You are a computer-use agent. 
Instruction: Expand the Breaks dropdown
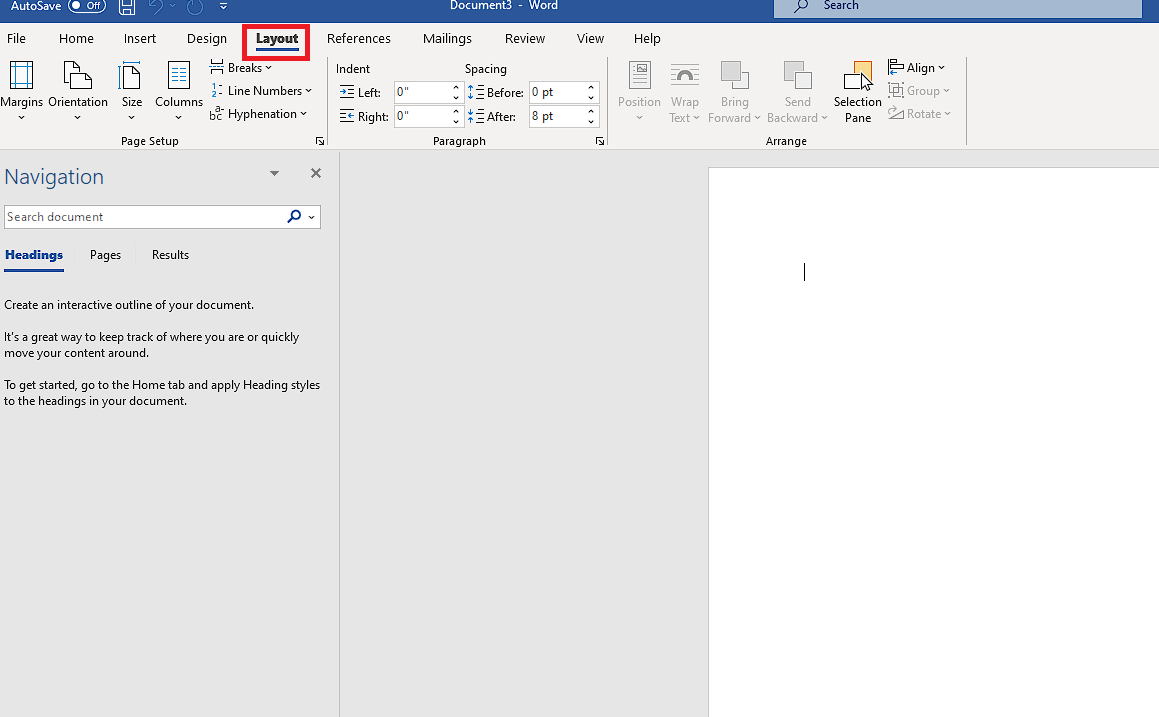click(241, 68)
